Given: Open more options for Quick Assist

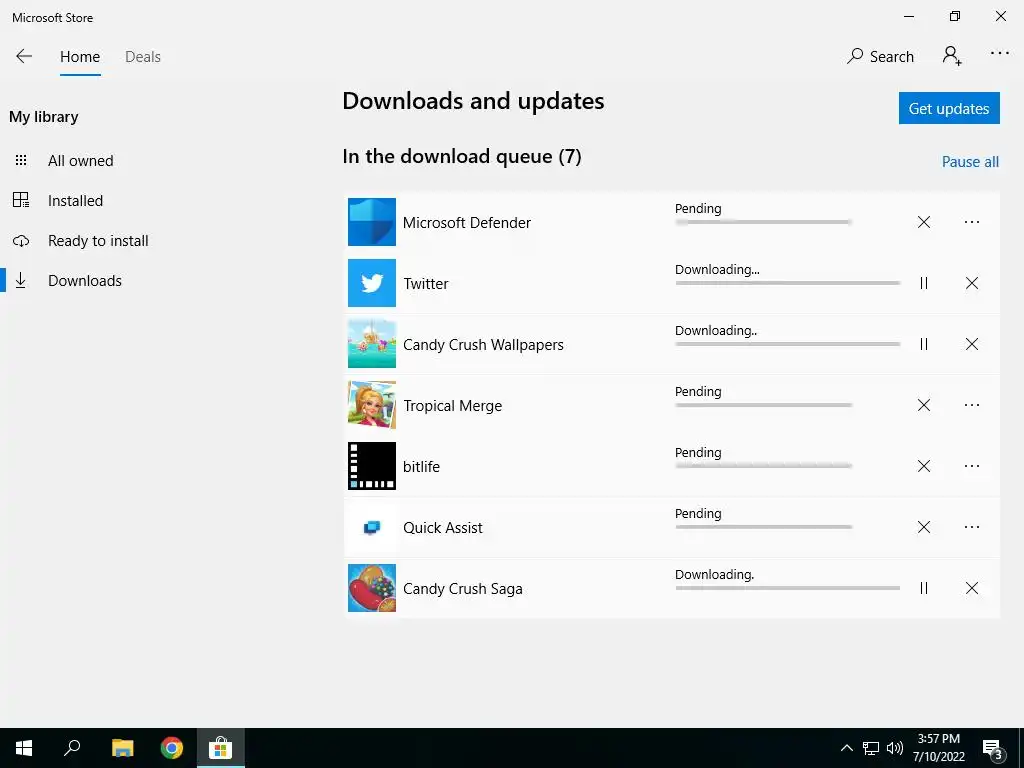Looking at the screenshot, I should point(972,527).
